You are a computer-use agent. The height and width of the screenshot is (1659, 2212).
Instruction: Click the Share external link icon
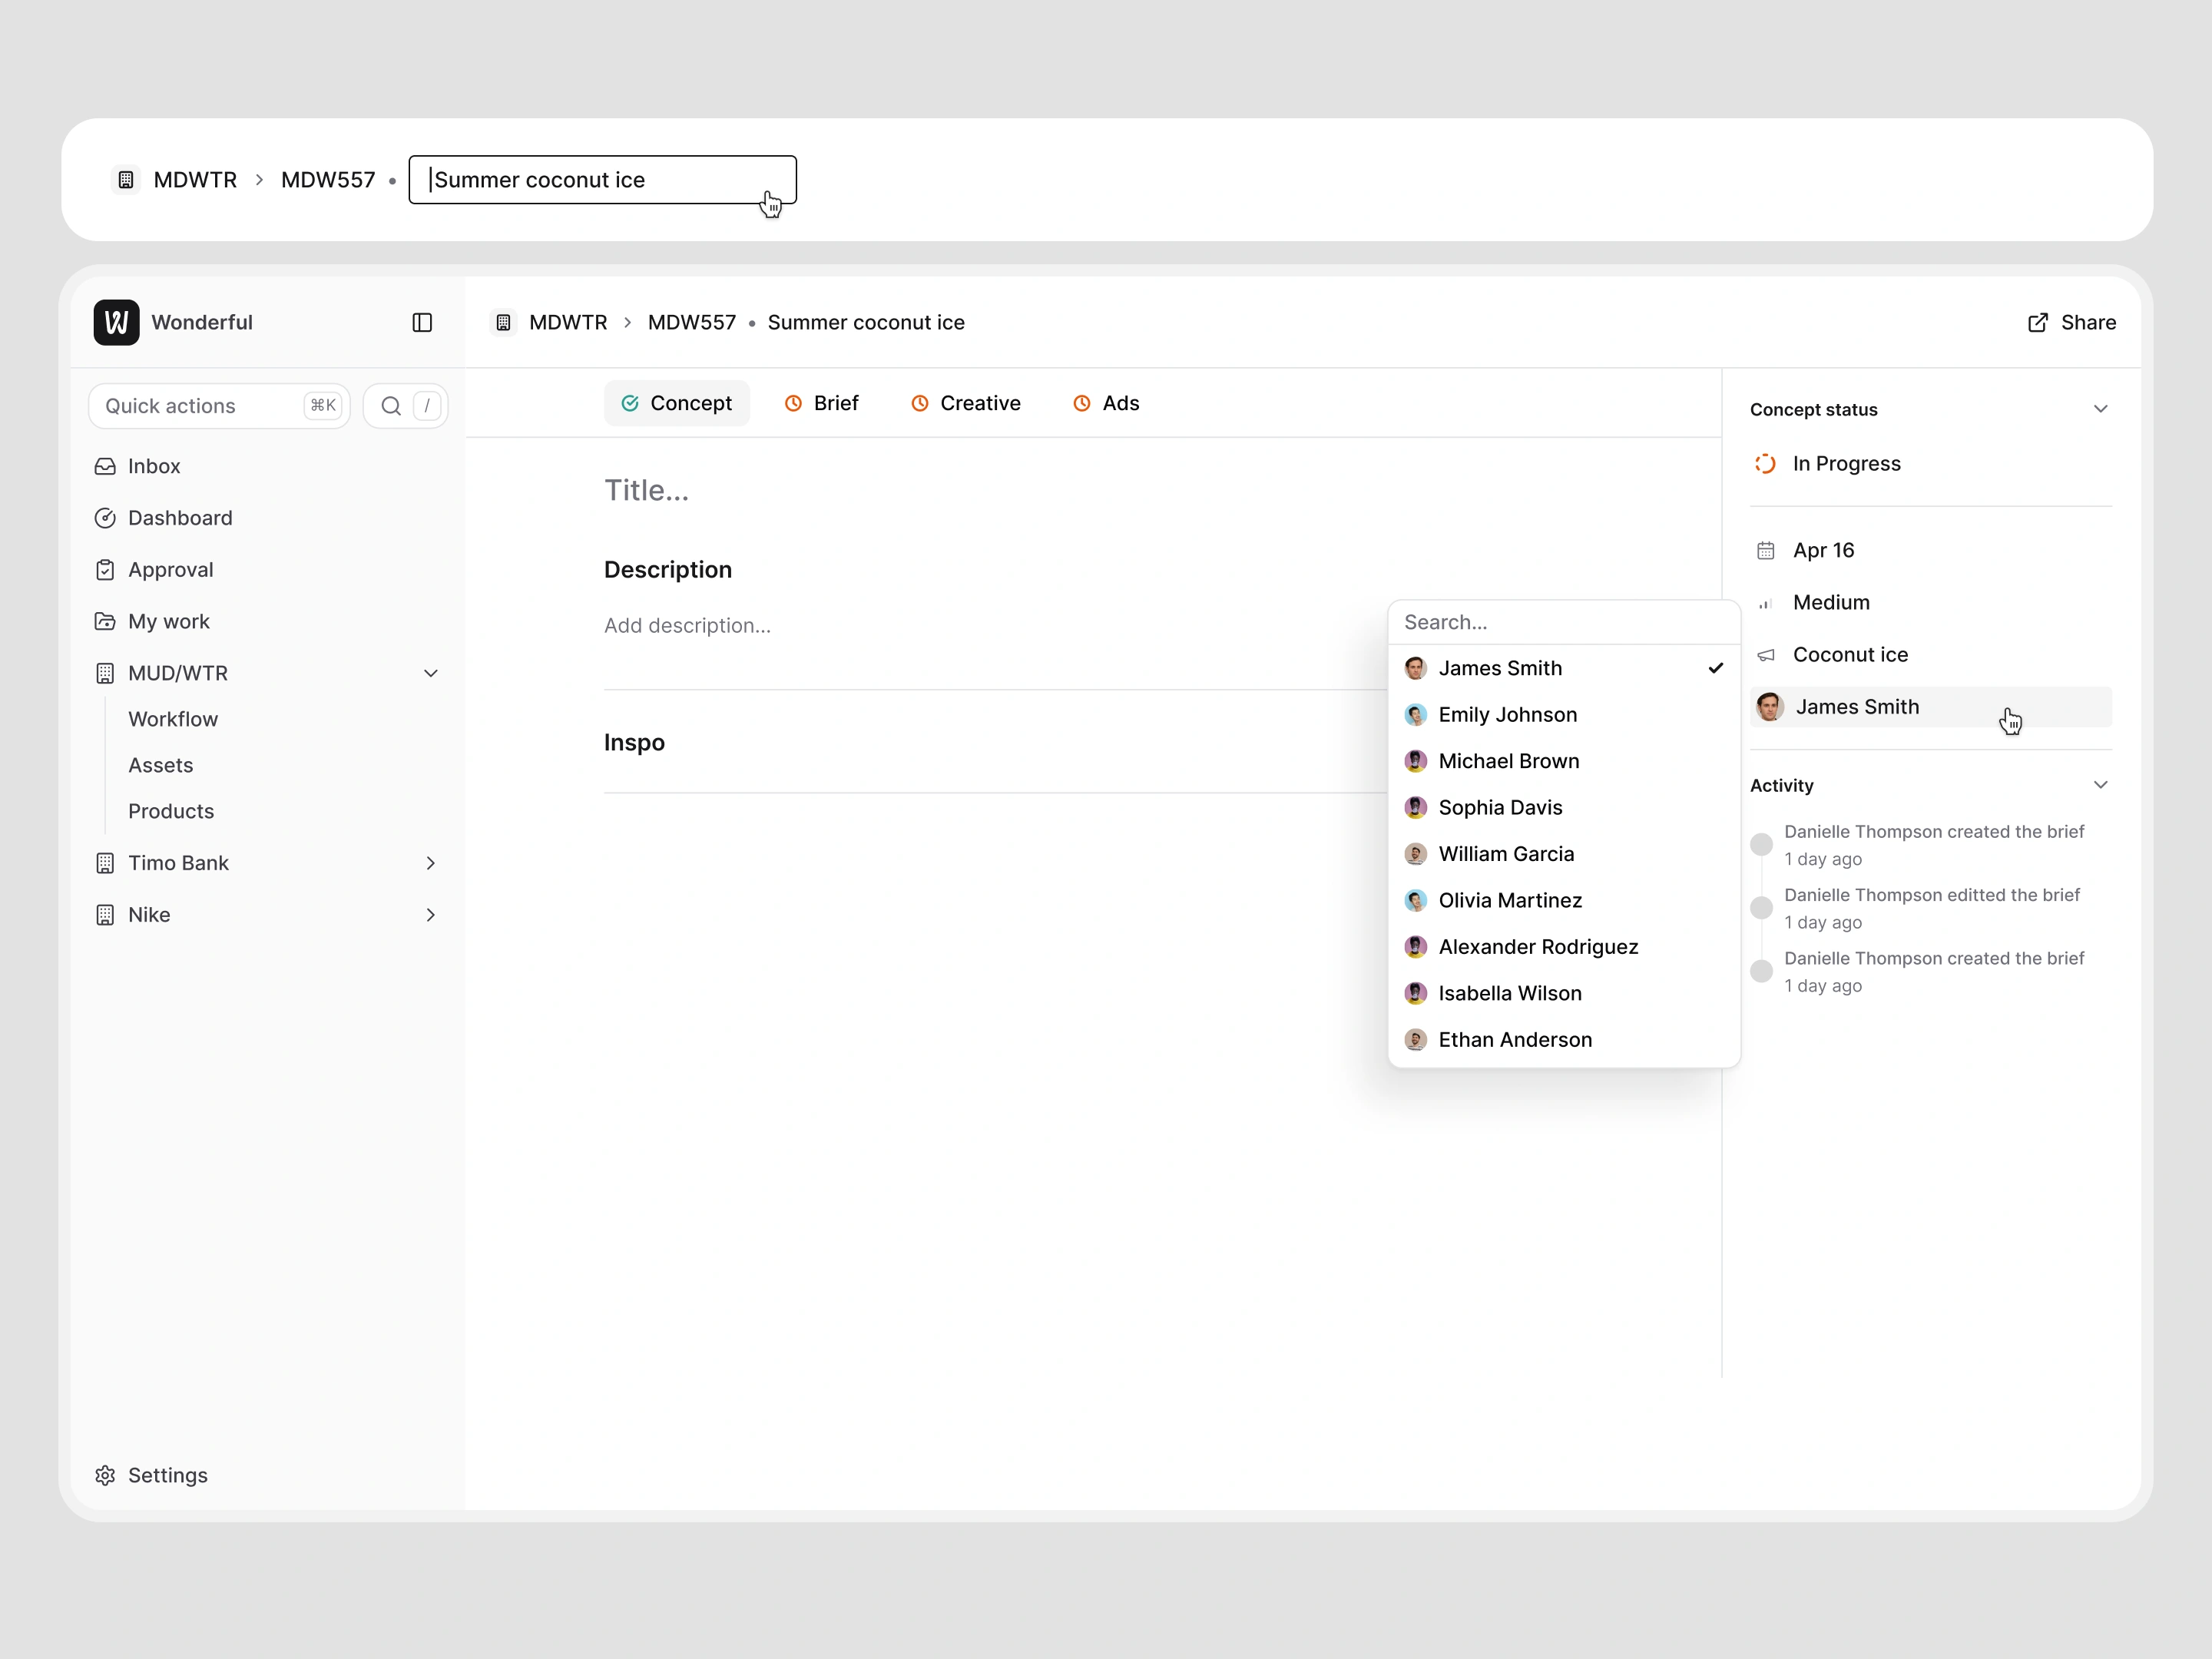[2037, 322]
